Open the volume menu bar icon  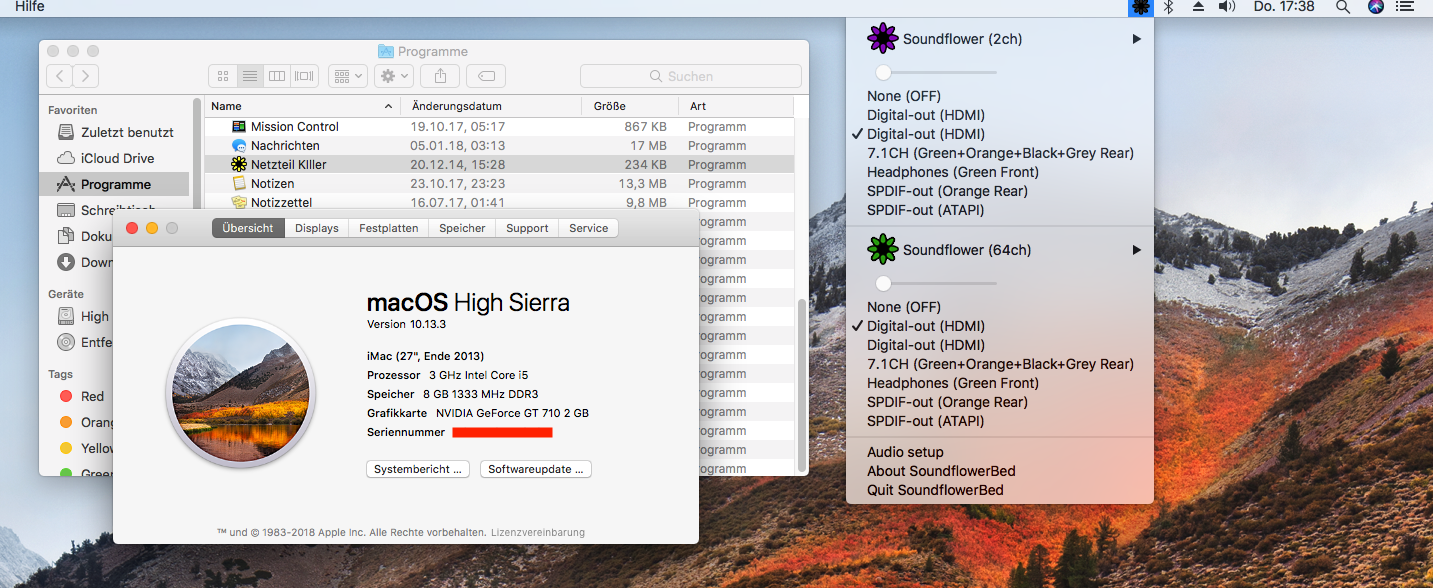[x=1227, y=7]
